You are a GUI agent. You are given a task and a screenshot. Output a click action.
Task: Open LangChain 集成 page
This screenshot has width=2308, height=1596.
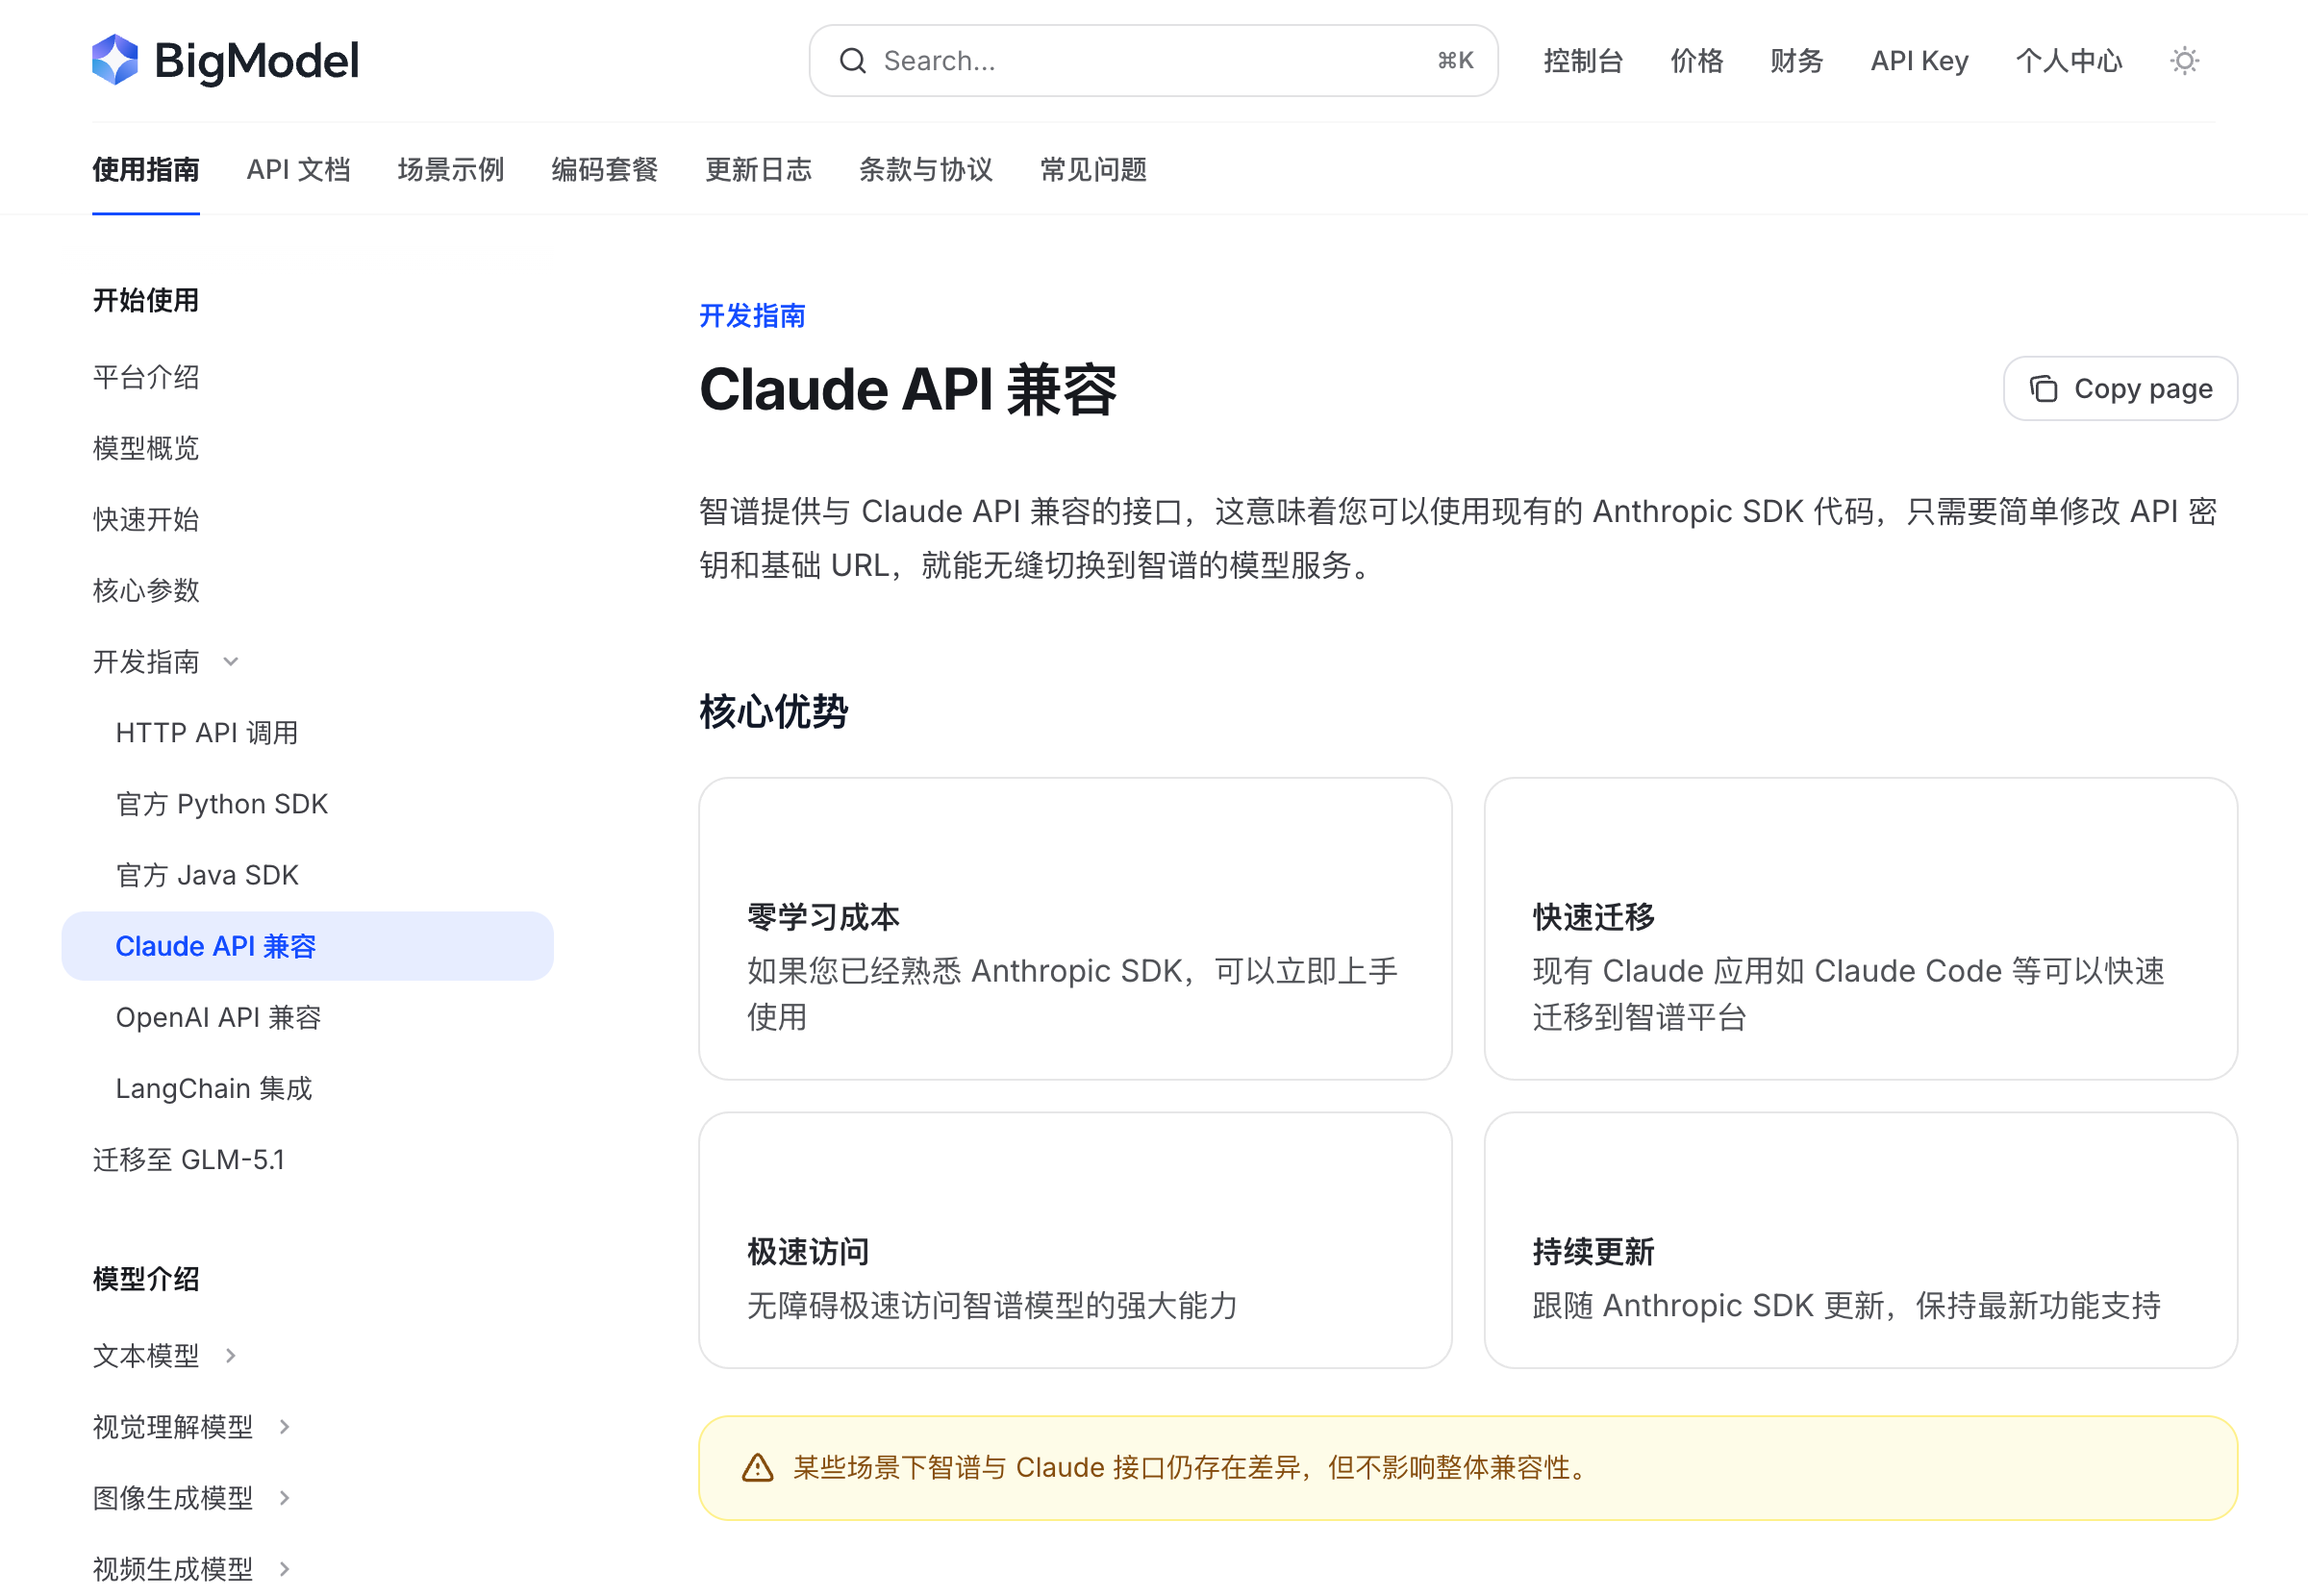[x=214, y=1088]
